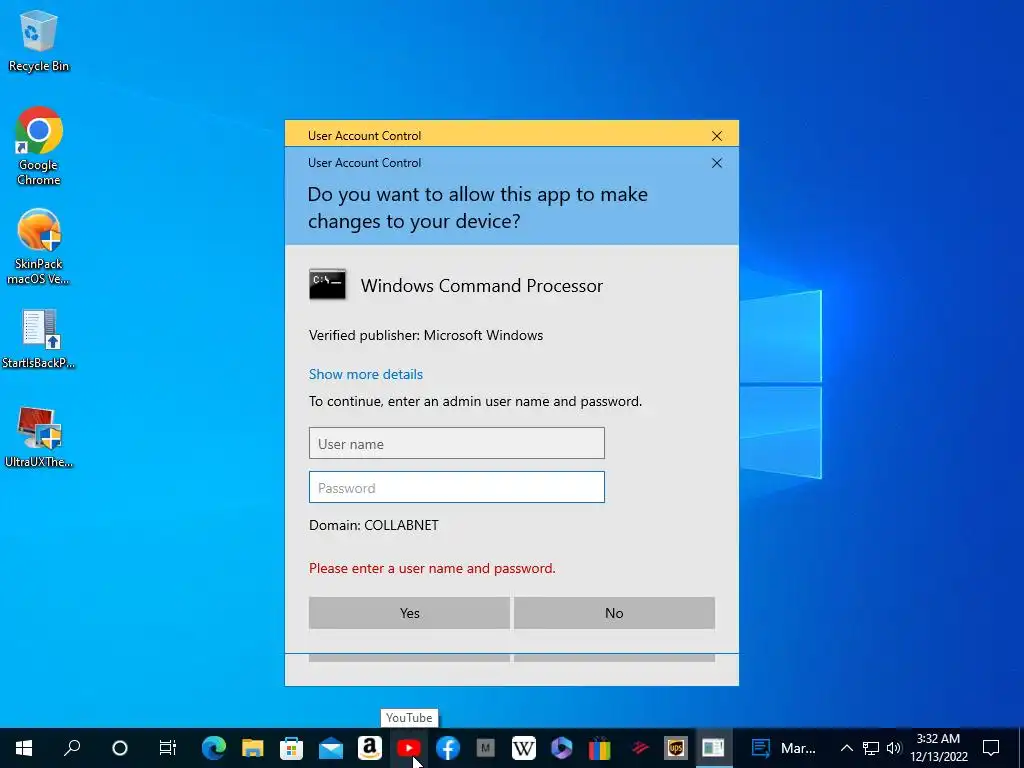The width and height of the screenshot is (1024, 768).
Task: Open the colorful striped gift icon
Action: (x=600, y=748)
